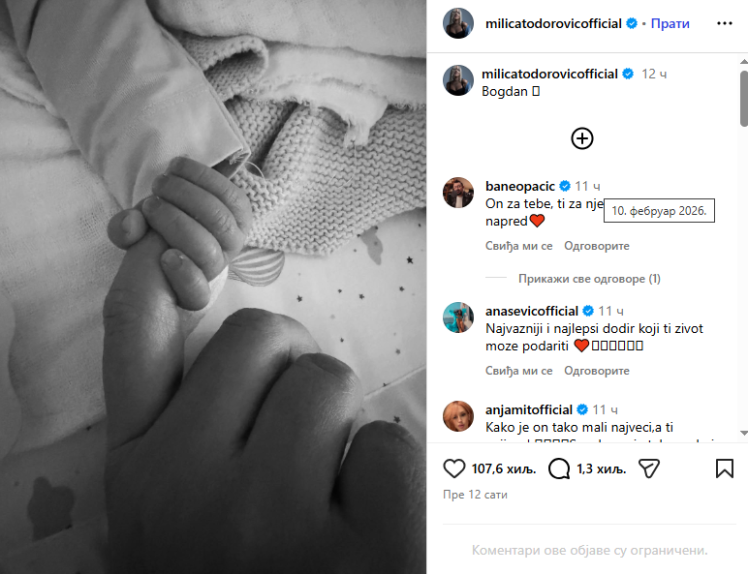Like the post with heart icon
The height and width of the screenshot is (574, 748).
(x=454, y=469)
